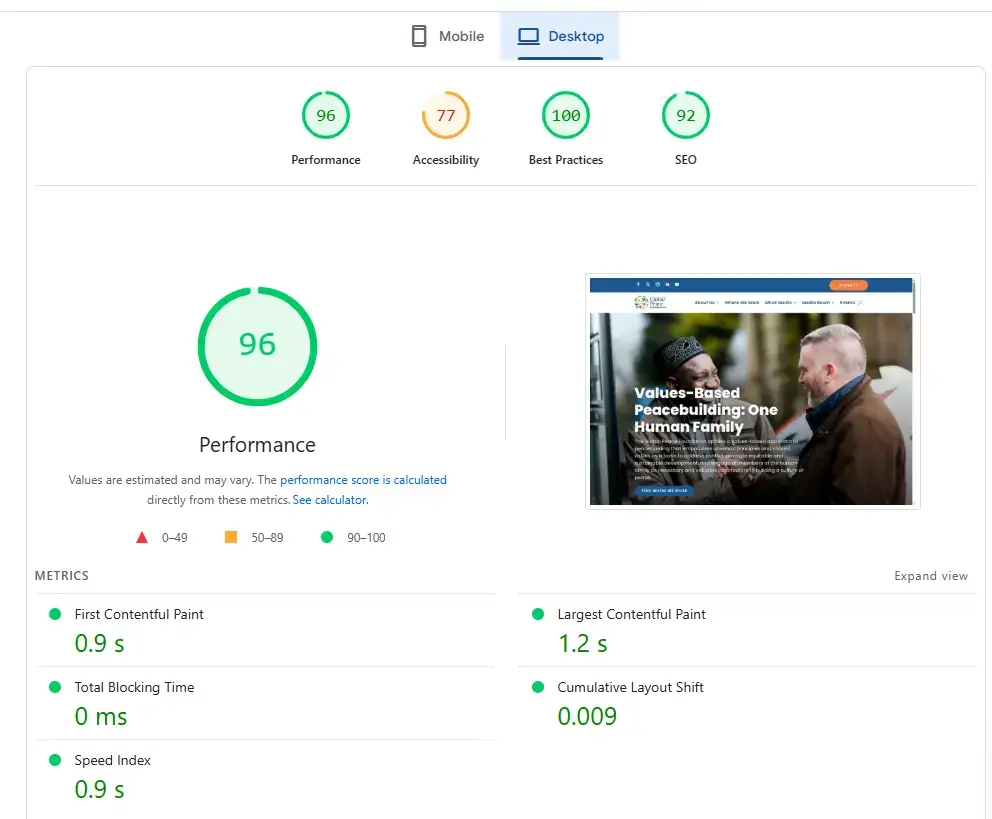992x819 pixels.
Task: Jump to the SEO score gauge 92
Action: pos(686,116)
